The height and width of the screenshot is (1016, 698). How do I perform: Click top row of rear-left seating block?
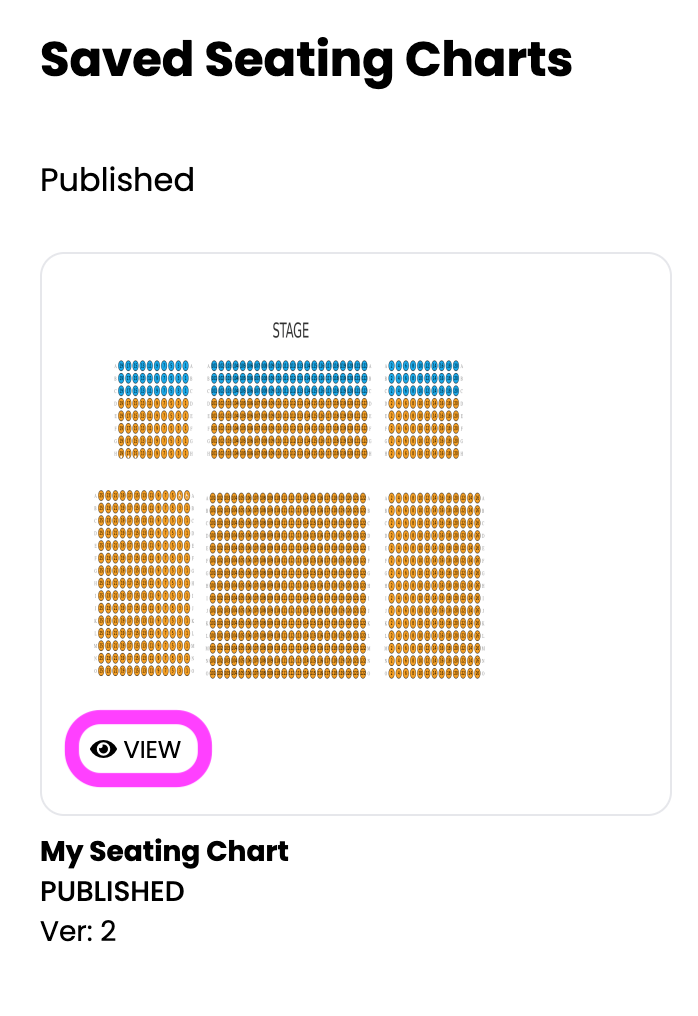[x=145, y=496]
